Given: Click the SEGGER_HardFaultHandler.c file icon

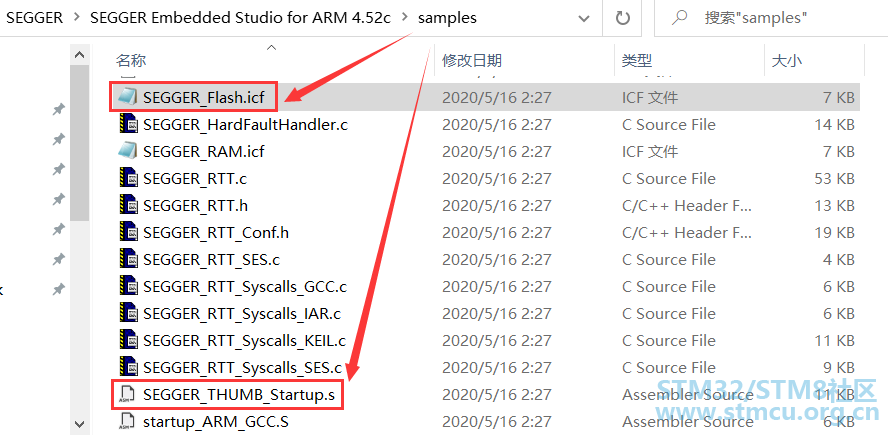Looking at the screenshot, I should (x=129, y=125).
